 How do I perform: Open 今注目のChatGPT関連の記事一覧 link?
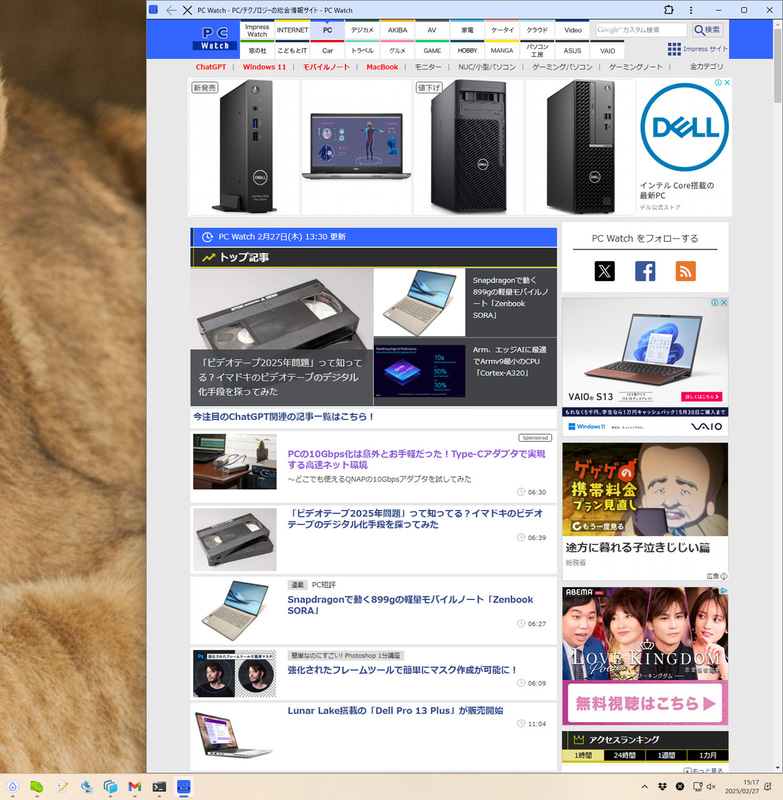[x=284, y=417]
